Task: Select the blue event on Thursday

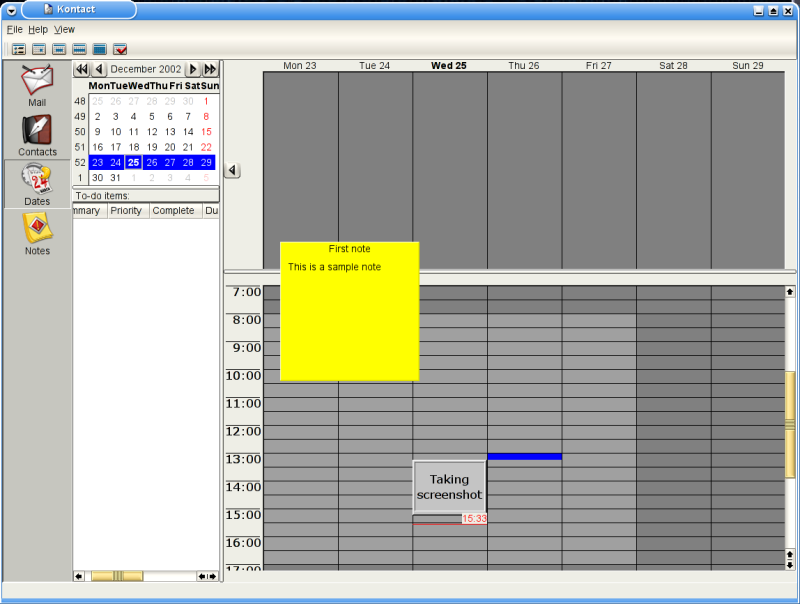Action: click(524, 457)
